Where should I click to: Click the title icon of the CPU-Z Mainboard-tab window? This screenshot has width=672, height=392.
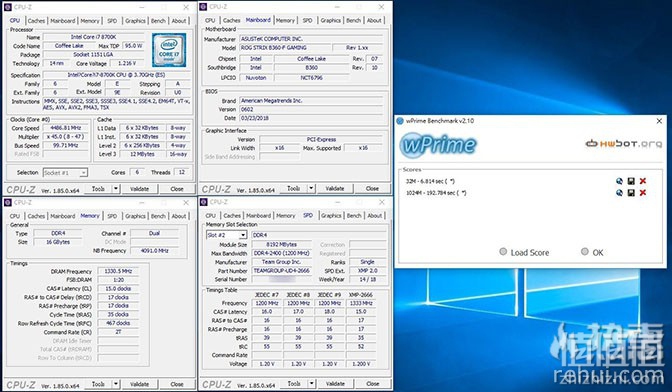pos(204,7)
